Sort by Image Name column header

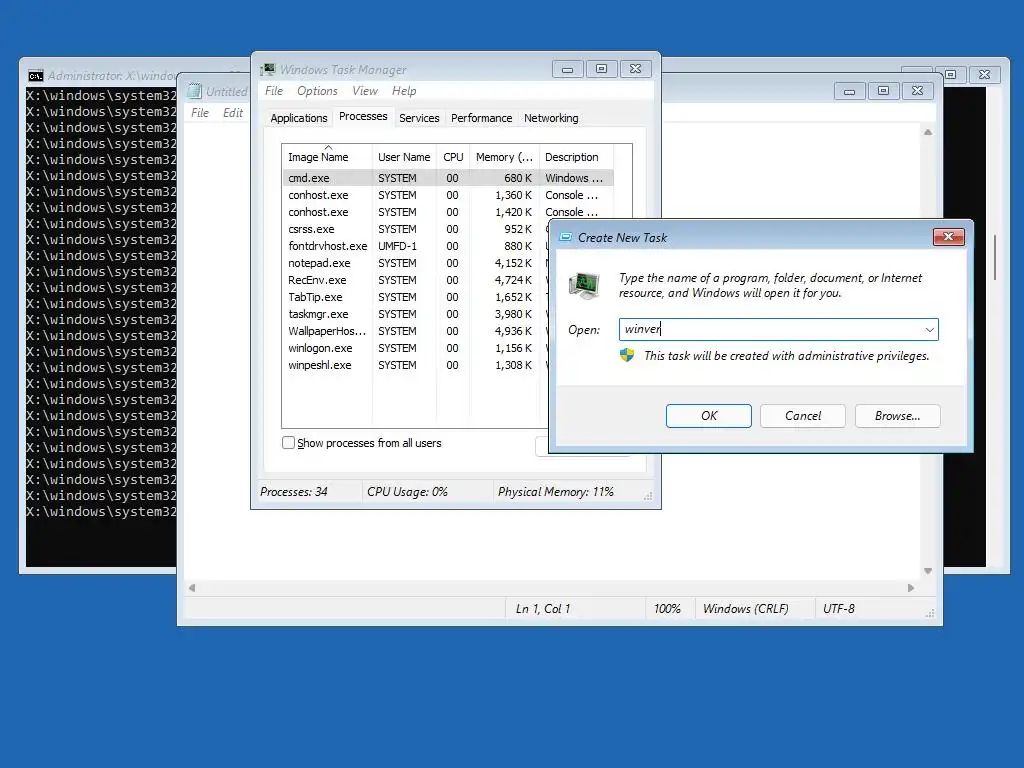coord(327,157)
